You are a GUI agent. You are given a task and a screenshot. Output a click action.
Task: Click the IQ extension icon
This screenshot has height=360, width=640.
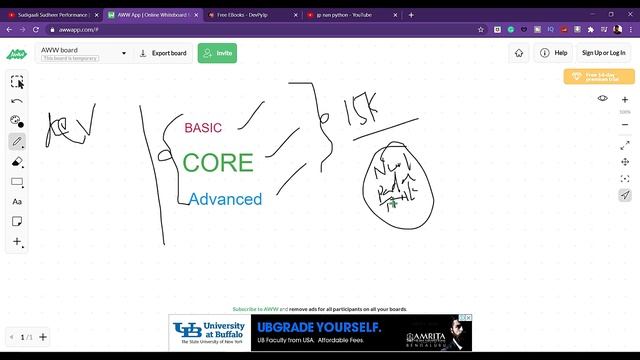point(551,29)
